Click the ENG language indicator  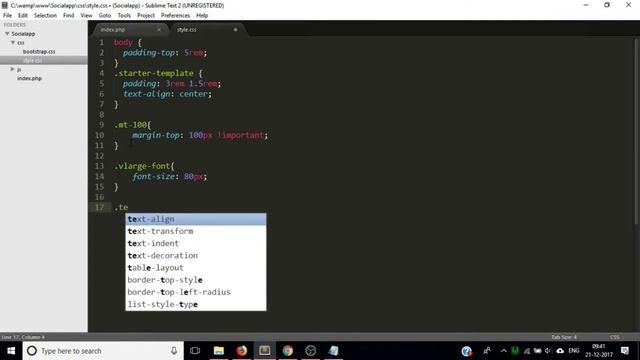point(573,351)
